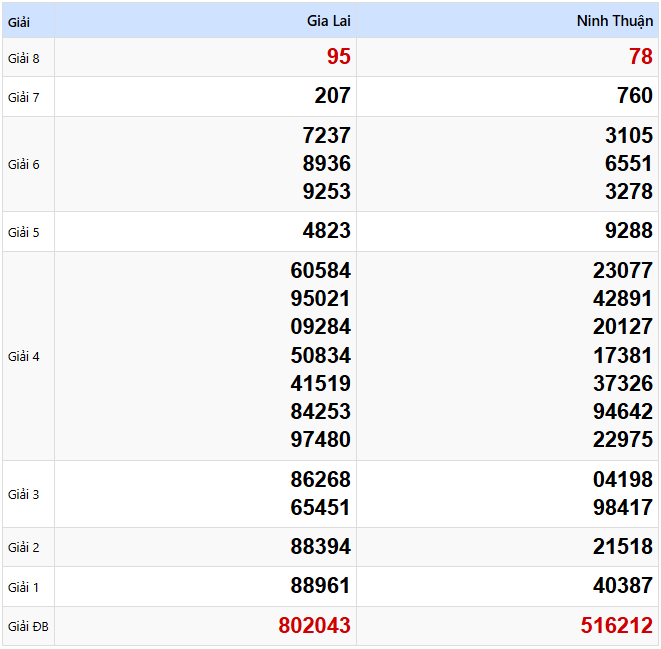
Task: Click Gia Lai Giải 3 number 86268
Action: click(320, 480)
